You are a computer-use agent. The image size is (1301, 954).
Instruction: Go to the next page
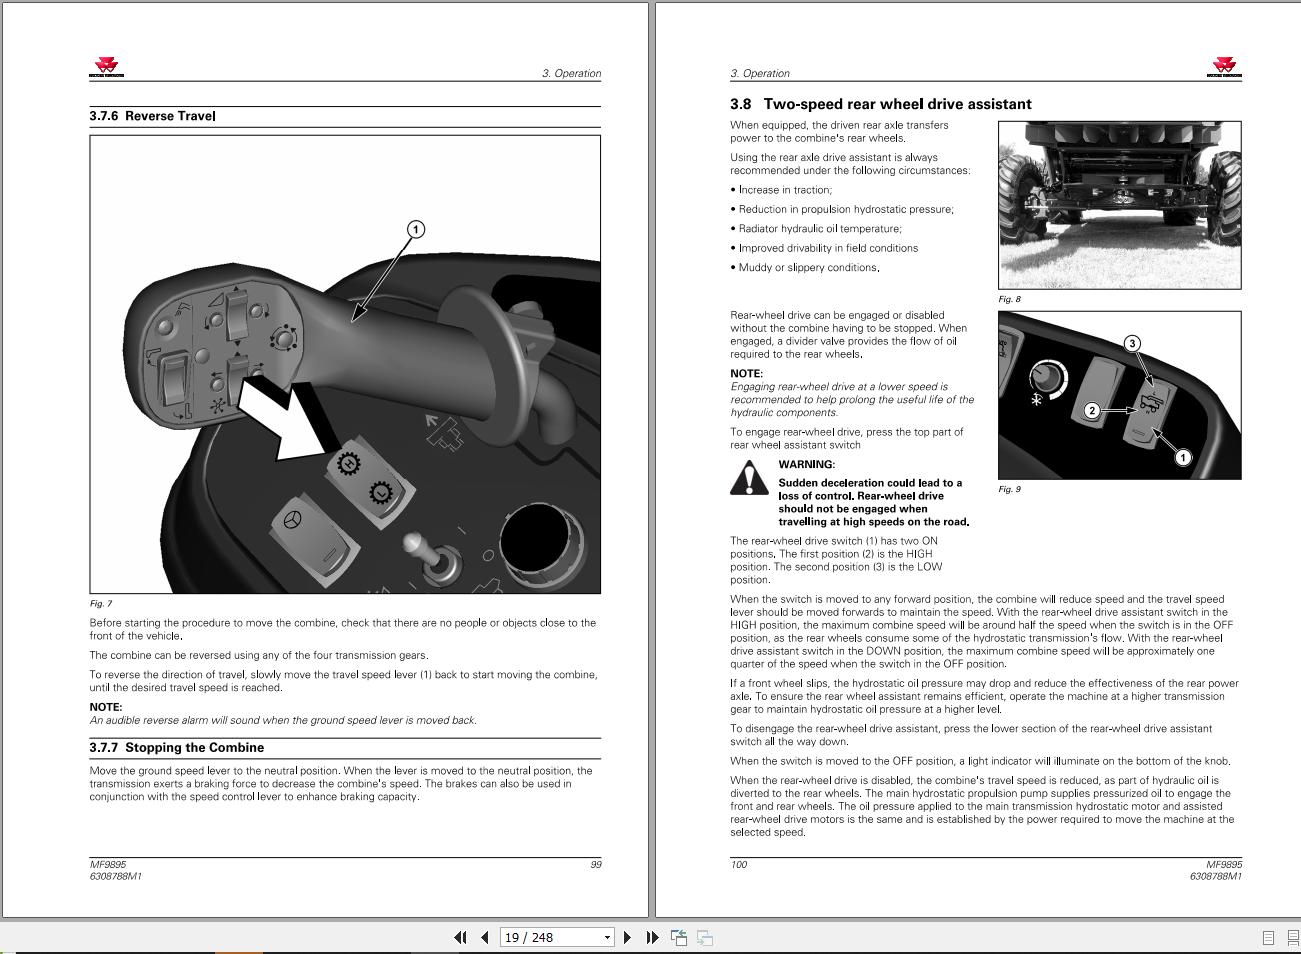627,937
